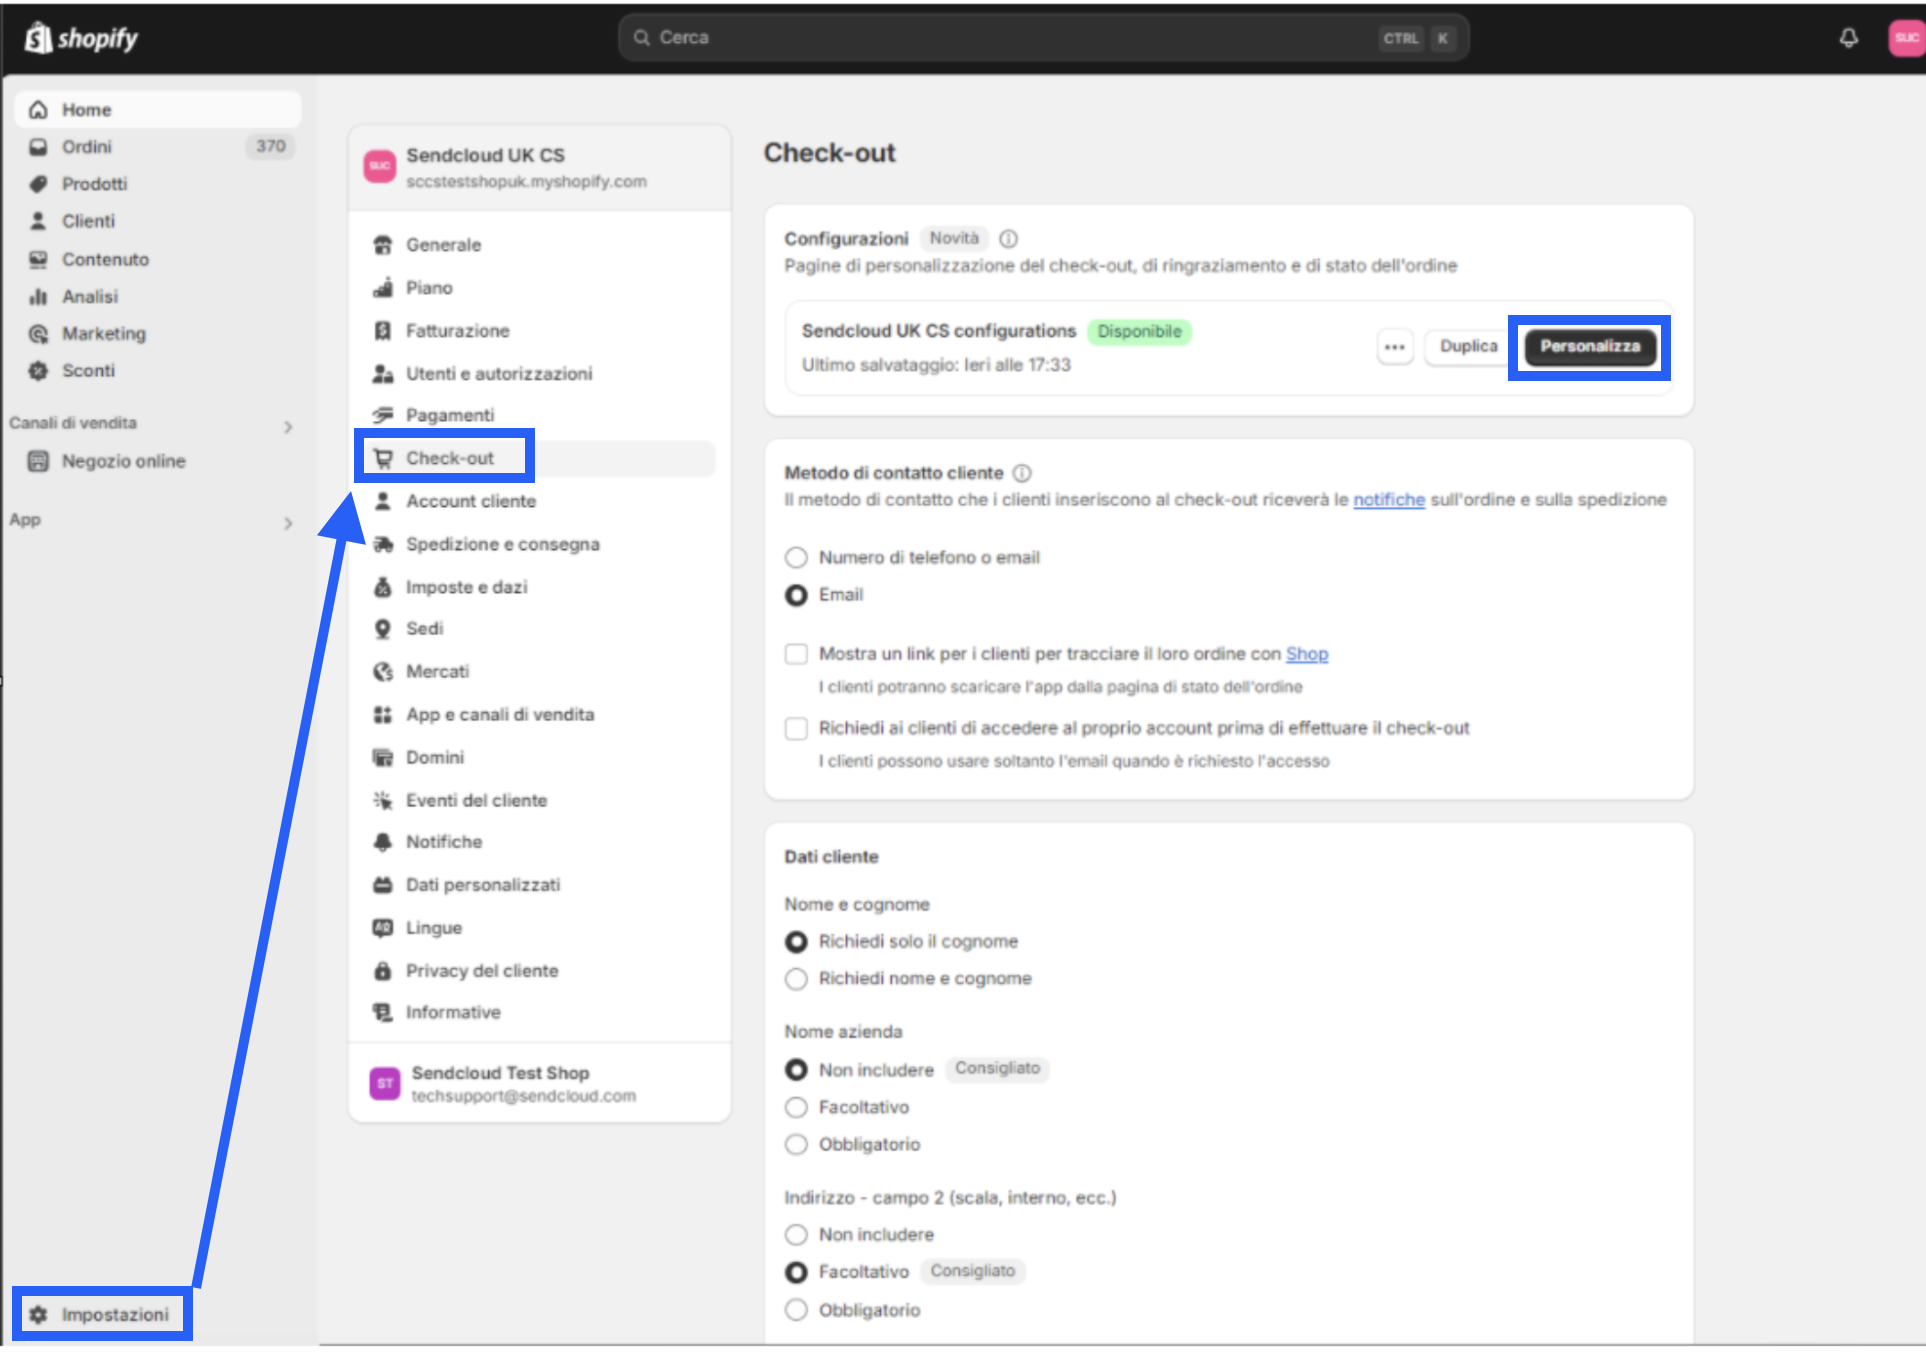Check the require account login before check-out box
Screen dimensions: 1926x1352
pyautogui.click(x=796, y=728)
